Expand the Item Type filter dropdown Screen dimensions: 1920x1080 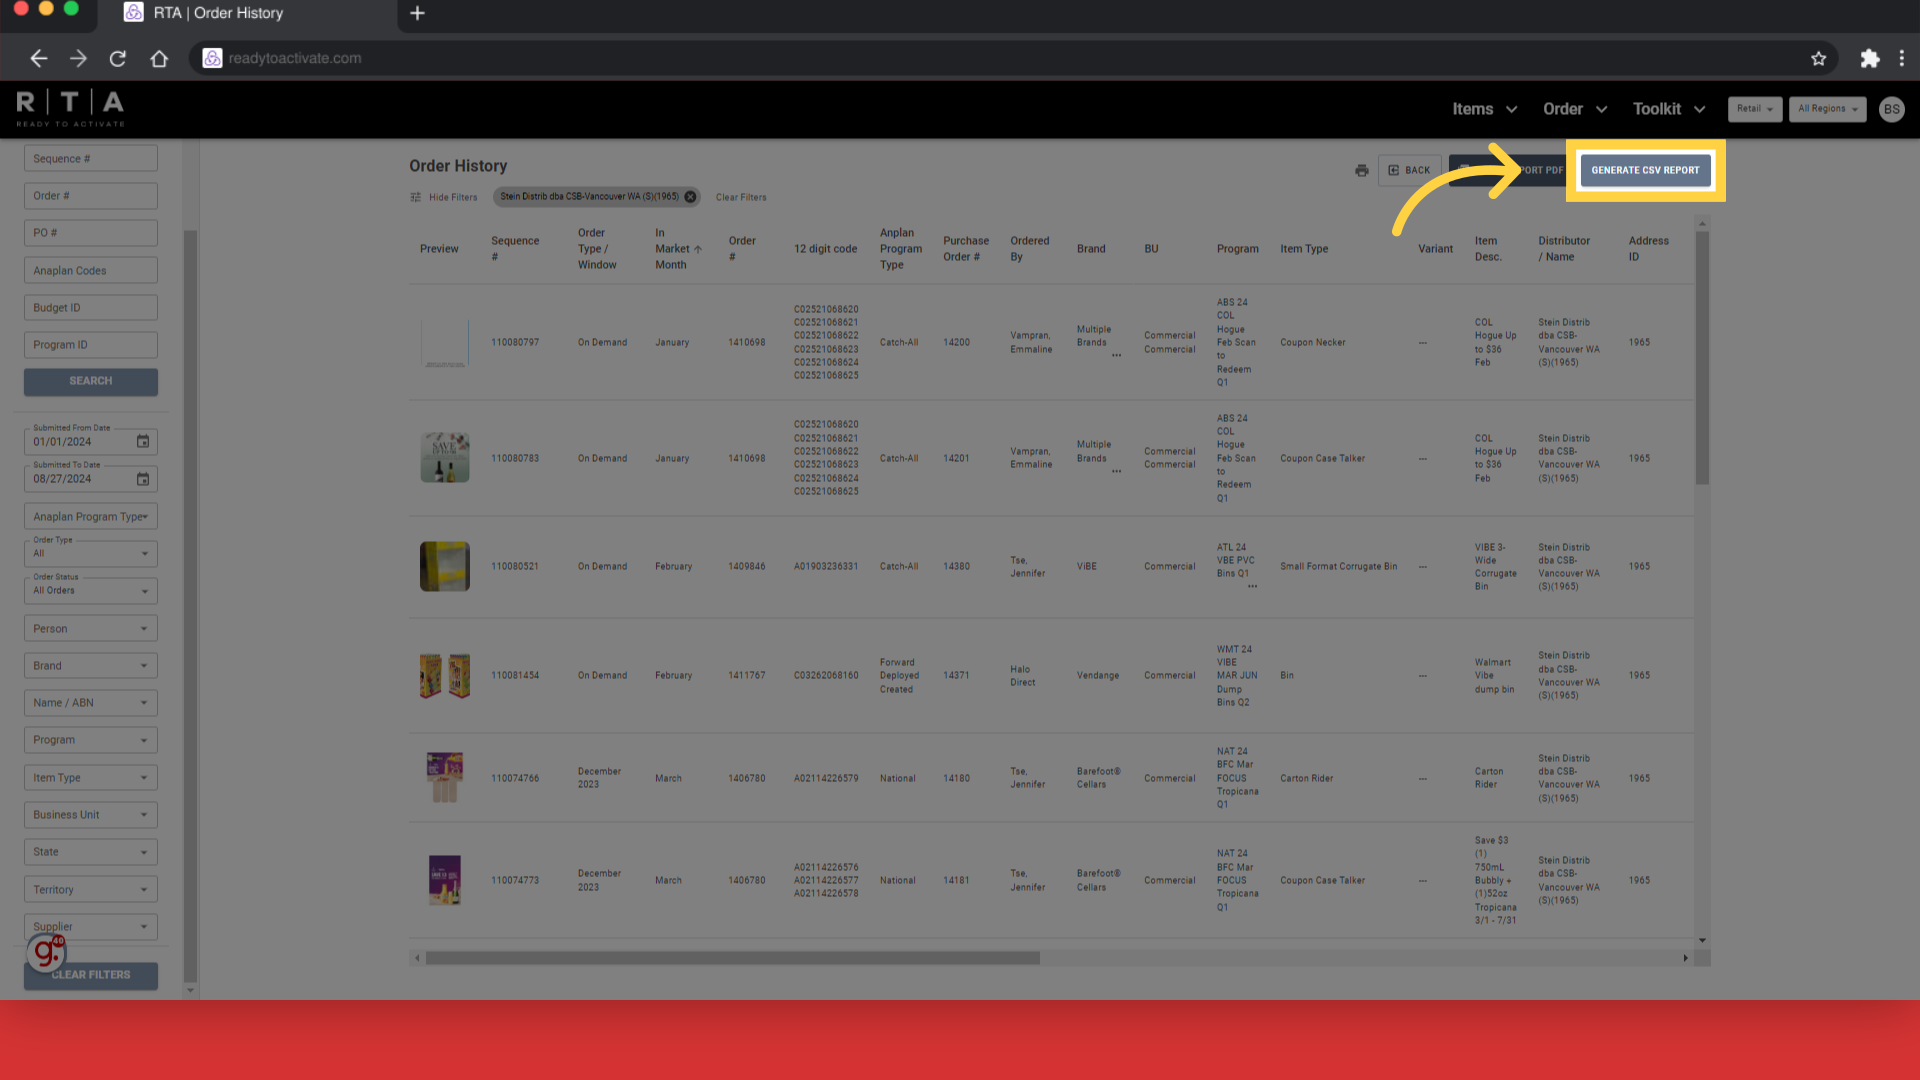click(x=90, y=778)
